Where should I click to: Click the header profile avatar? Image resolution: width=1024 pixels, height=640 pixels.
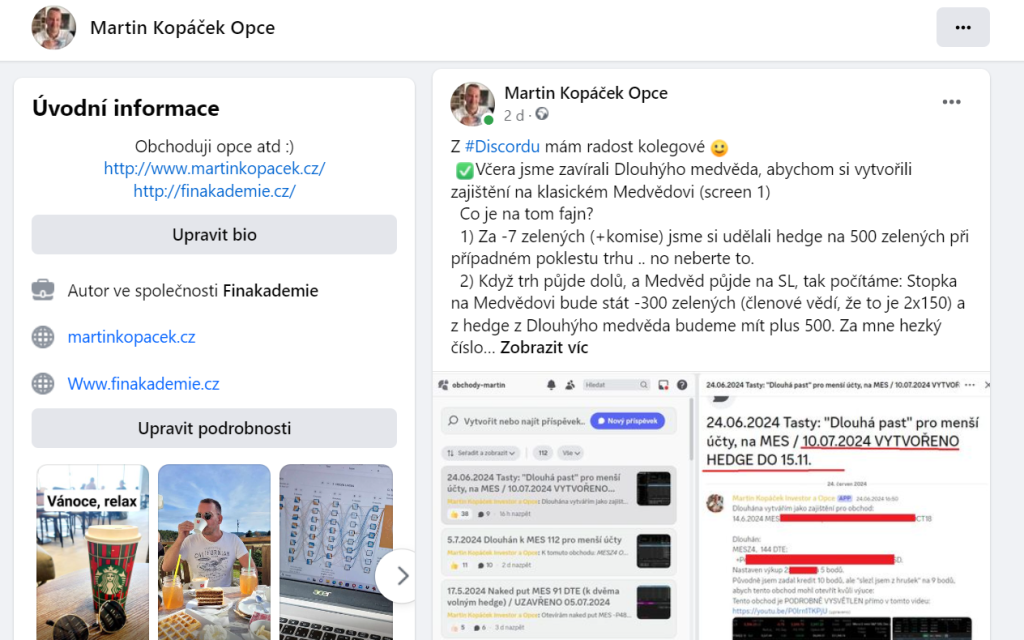point(54,27)
